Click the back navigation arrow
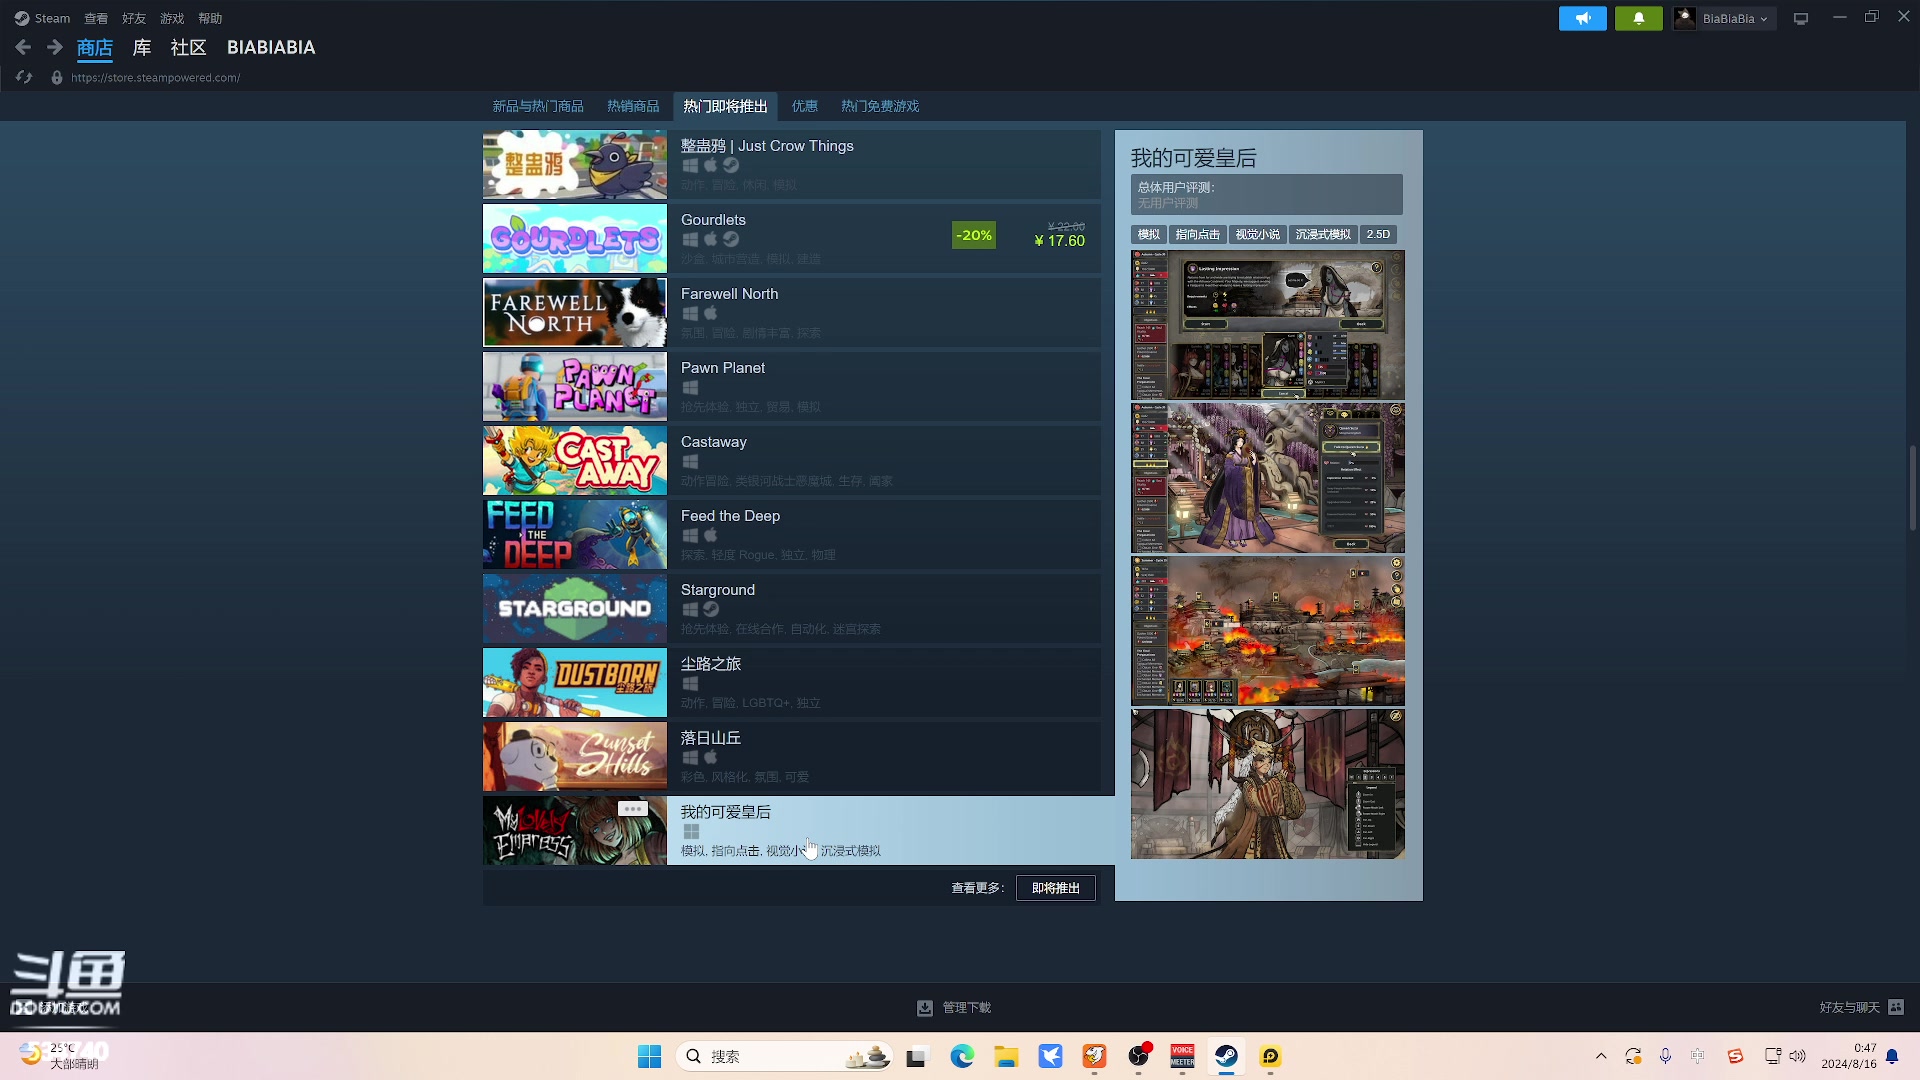 [24, 47]
